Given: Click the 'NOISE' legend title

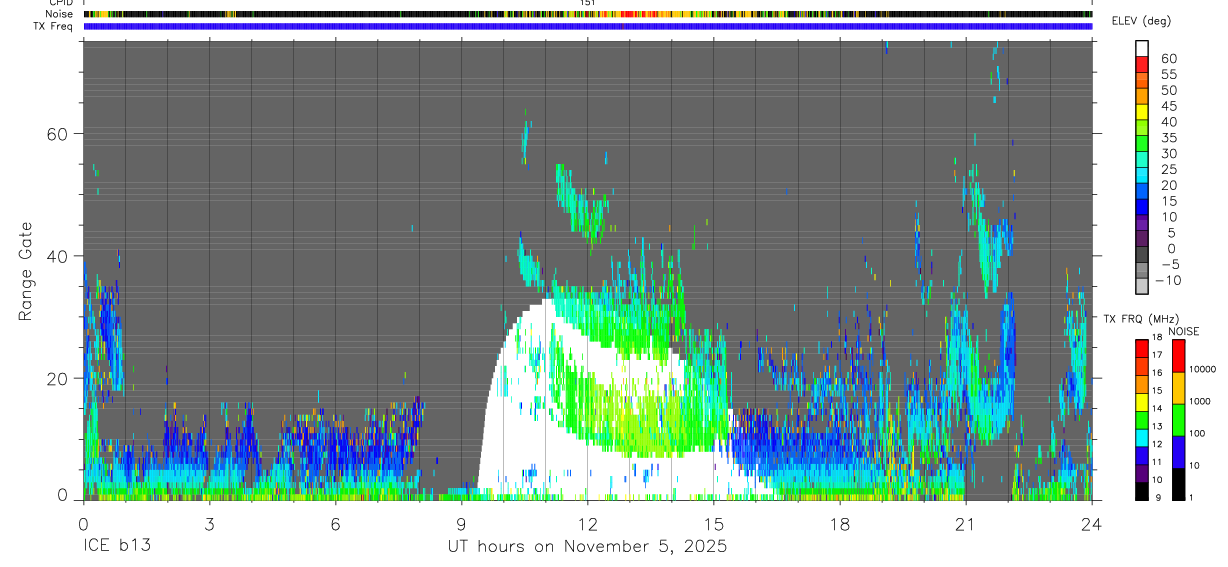Looking at the screenshot, I should pos(1183,331).
